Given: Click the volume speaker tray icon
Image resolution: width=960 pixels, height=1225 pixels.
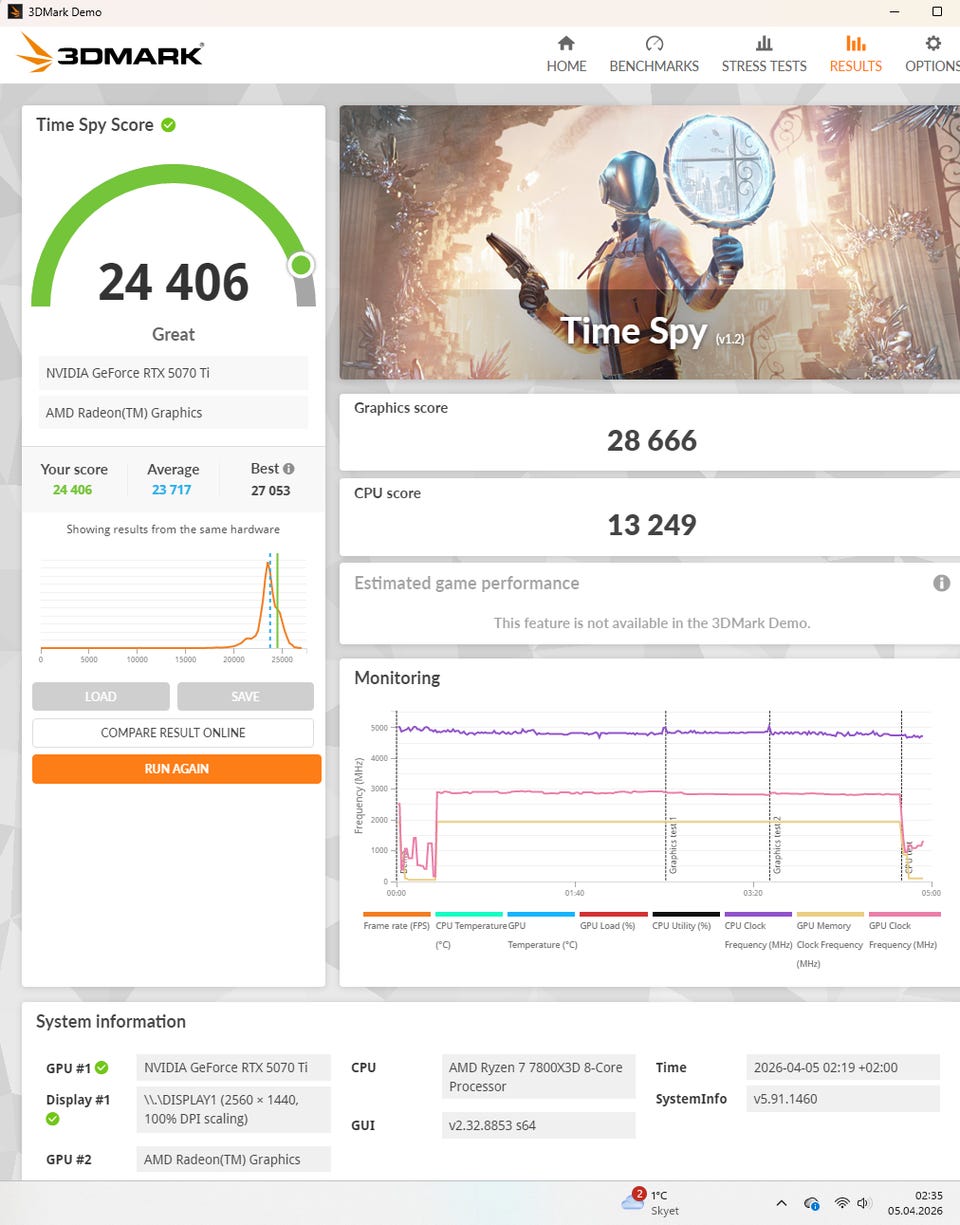Looking at the screenshot, I should [x=864, y=1203].
